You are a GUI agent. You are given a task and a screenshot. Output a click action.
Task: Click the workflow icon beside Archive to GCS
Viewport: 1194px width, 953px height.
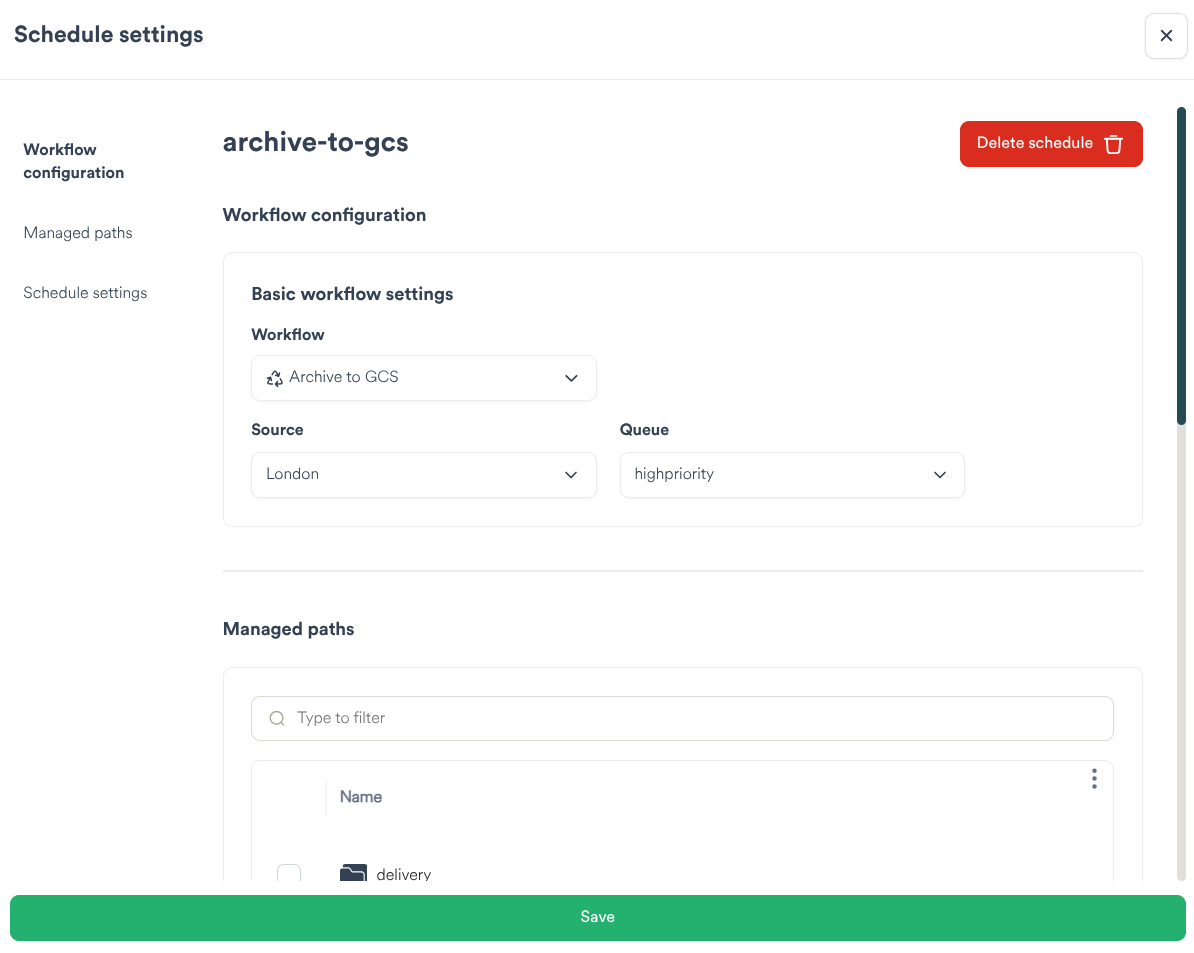tap(274, 378)
